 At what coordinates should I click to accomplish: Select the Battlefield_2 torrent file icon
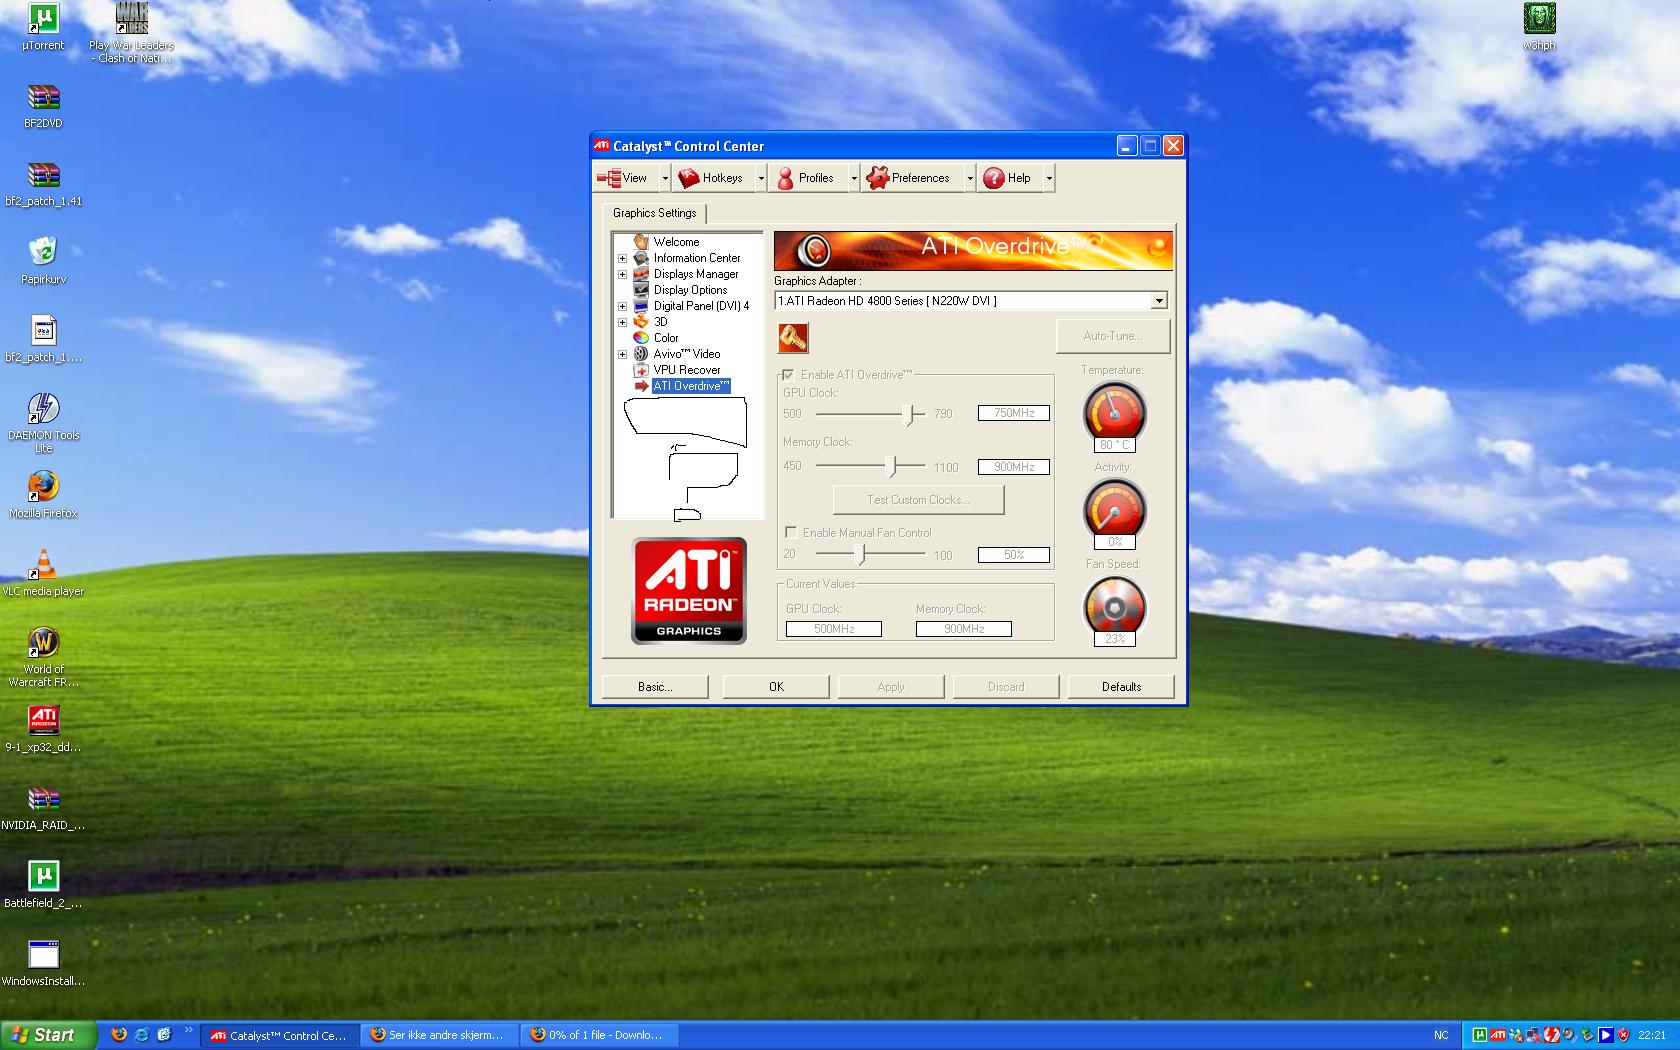coord(43,885)
